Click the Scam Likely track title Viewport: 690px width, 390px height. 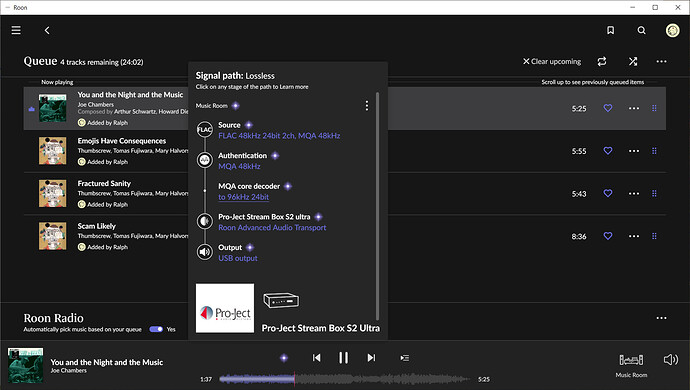pos(96,226)
